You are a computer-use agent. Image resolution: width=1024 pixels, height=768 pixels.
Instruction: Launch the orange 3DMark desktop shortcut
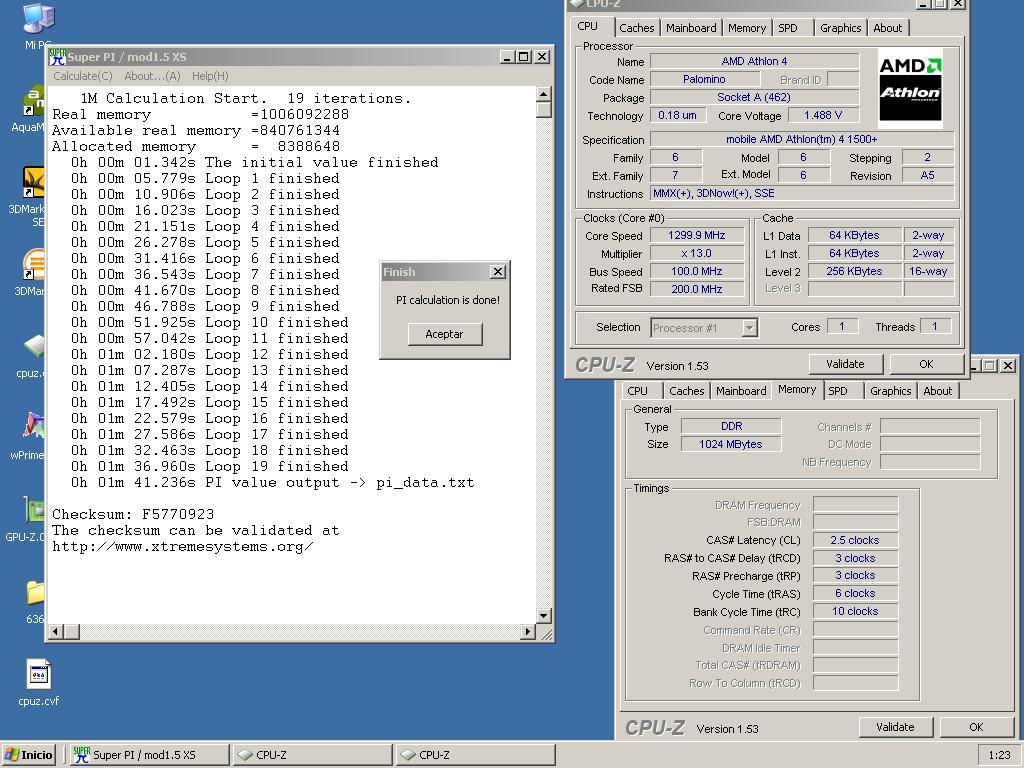(x=33, y=264)
